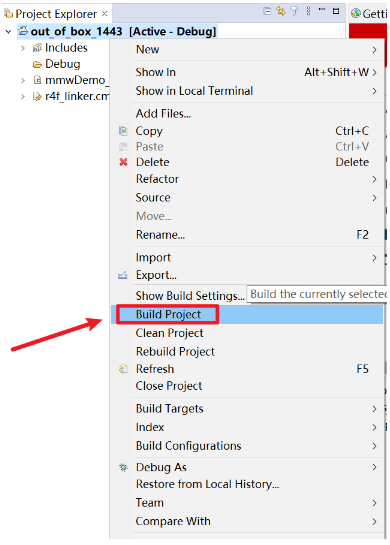Select the Includes tree item
Viewport: 390px width, 545px height.
(66, 48)
